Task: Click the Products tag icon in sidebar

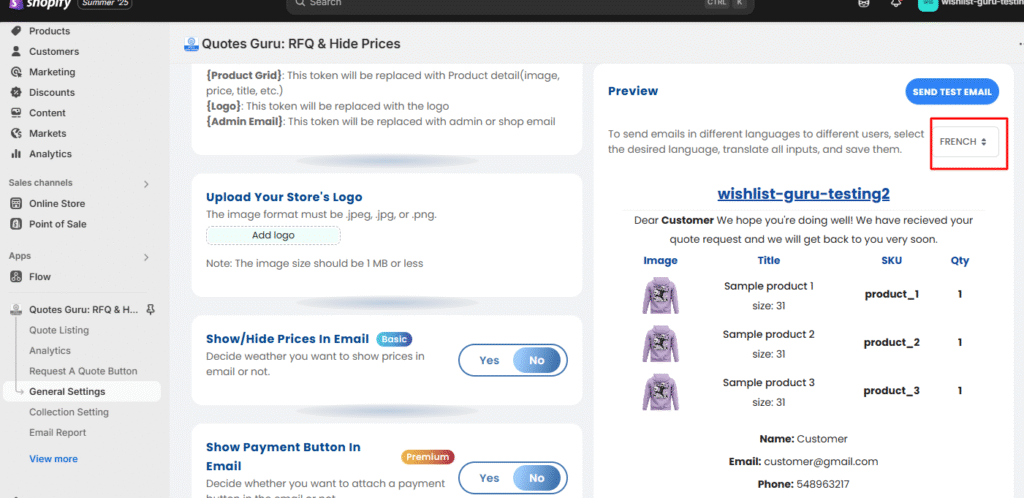Action: pyautogui.click(x=16, y=31)
